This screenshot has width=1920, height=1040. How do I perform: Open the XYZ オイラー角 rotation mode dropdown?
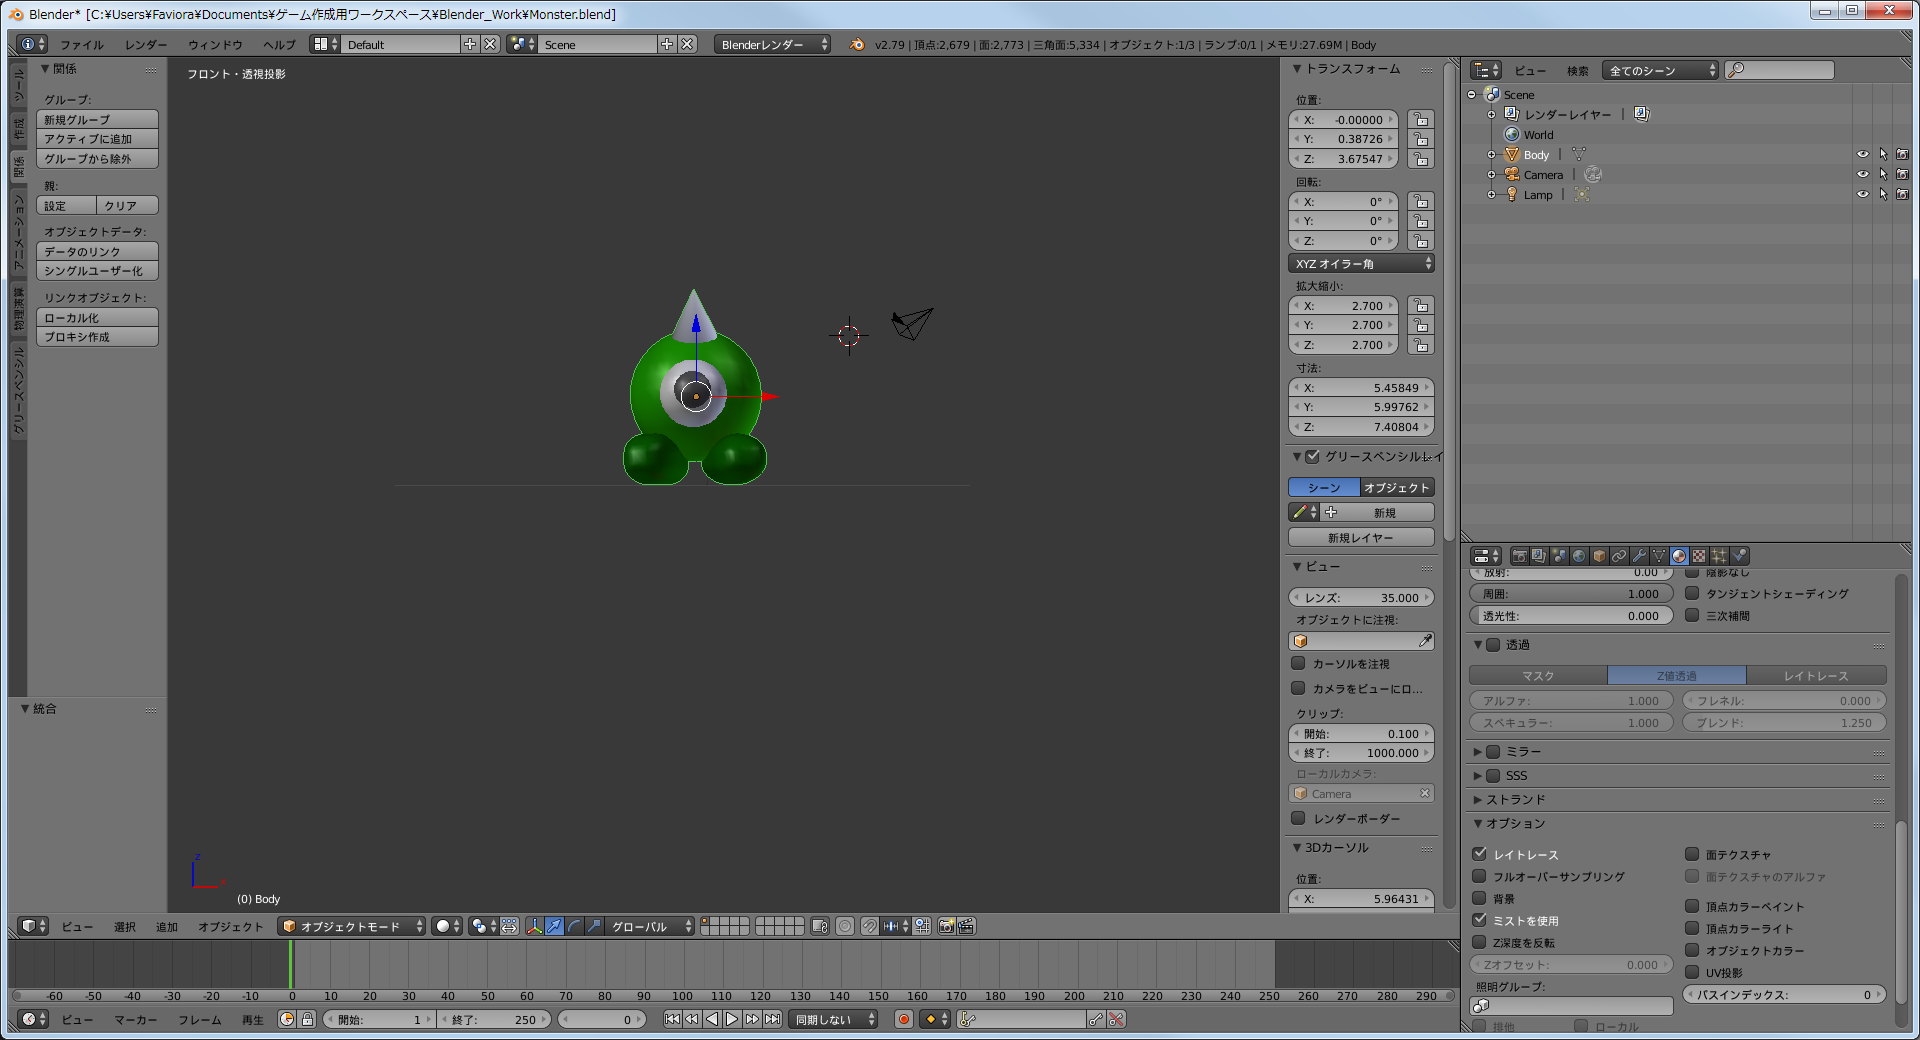tap(1362, 264)
